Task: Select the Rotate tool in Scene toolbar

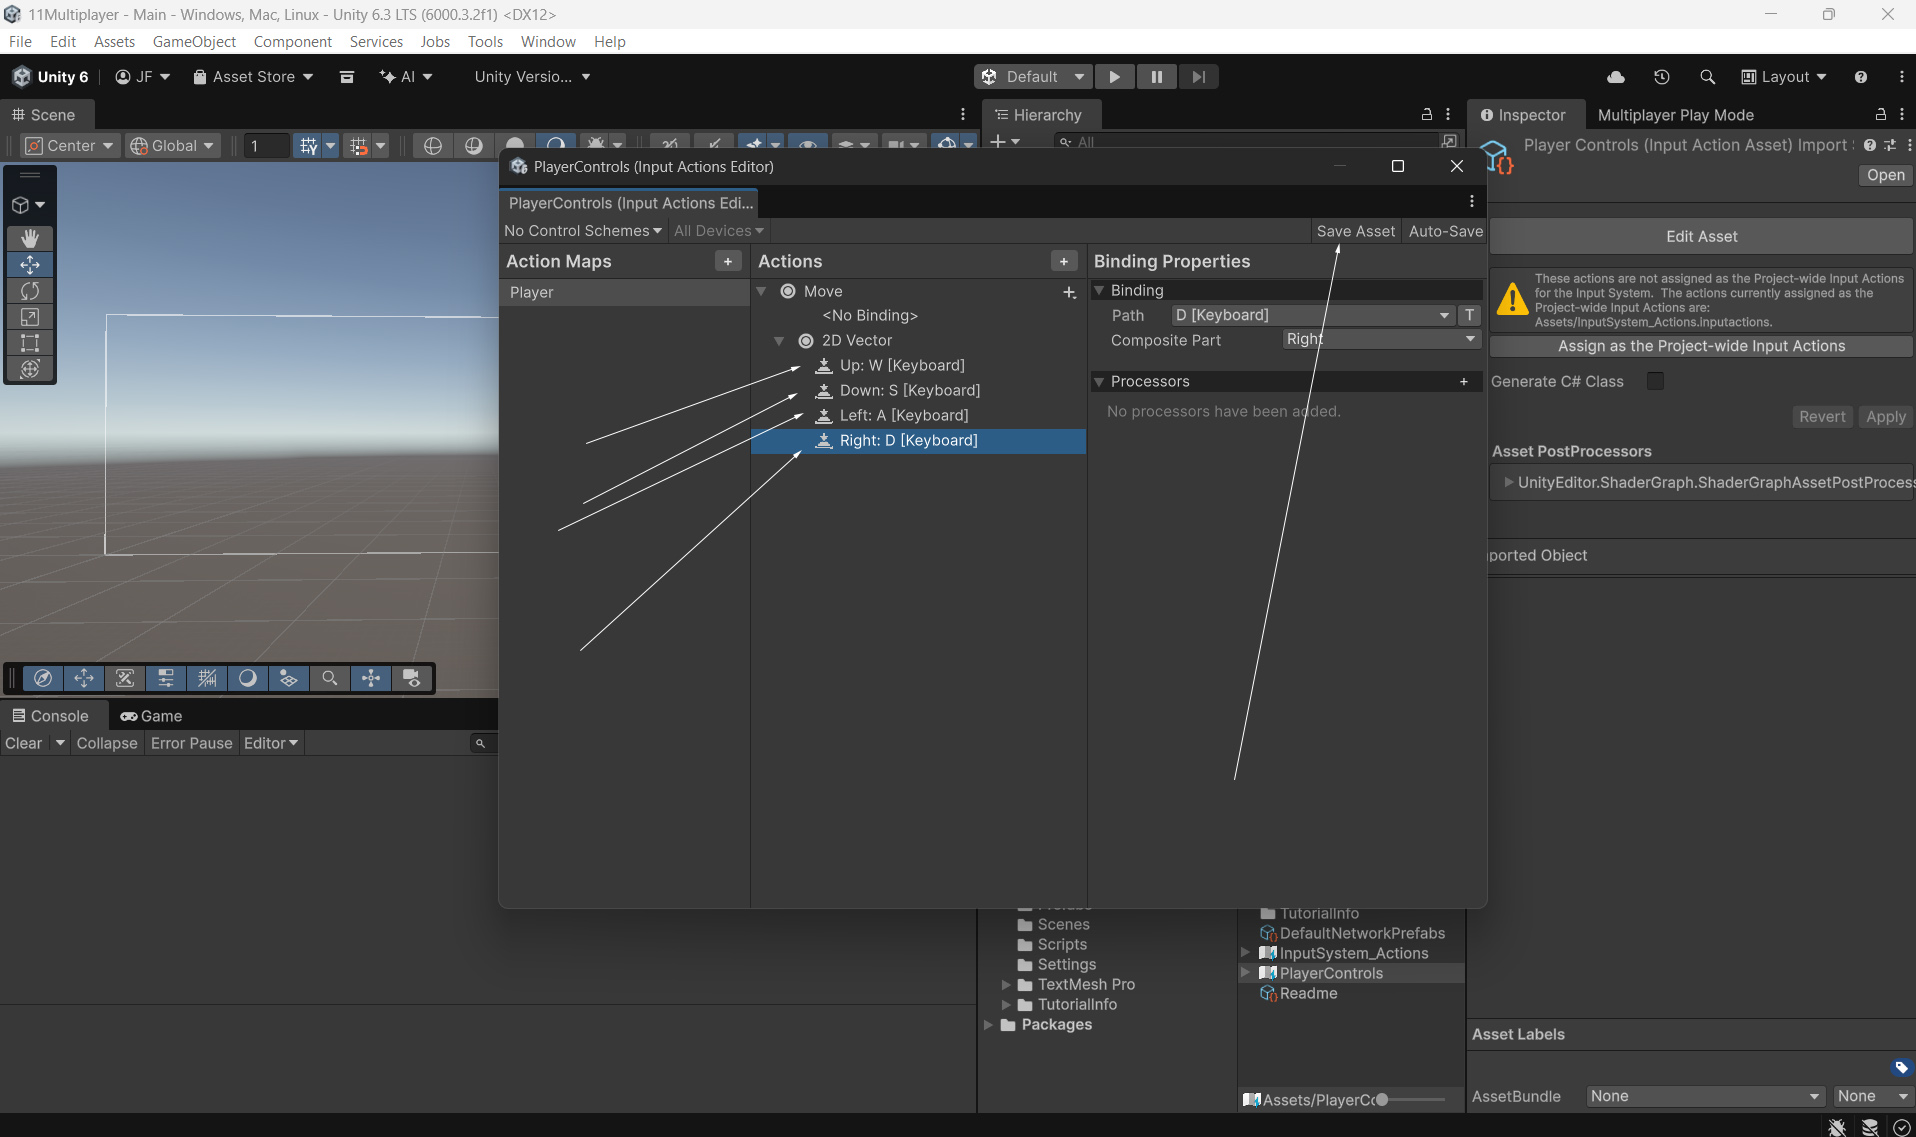Action: pos(30,291)
